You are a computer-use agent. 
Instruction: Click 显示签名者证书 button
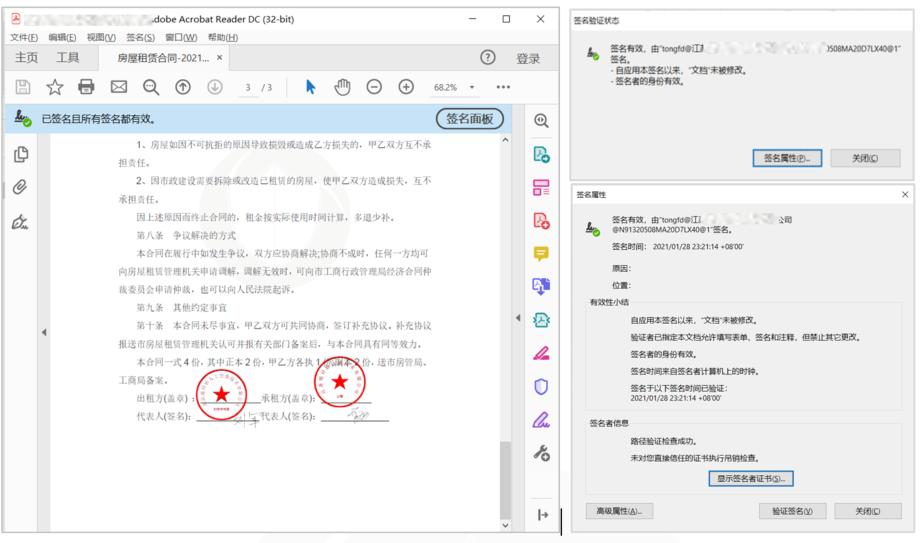tap(755, 479)
